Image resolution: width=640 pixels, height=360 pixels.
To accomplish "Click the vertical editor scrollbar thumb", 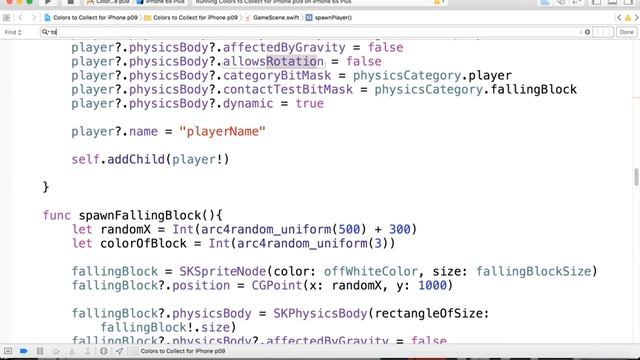I will click(x=636, y=177).
